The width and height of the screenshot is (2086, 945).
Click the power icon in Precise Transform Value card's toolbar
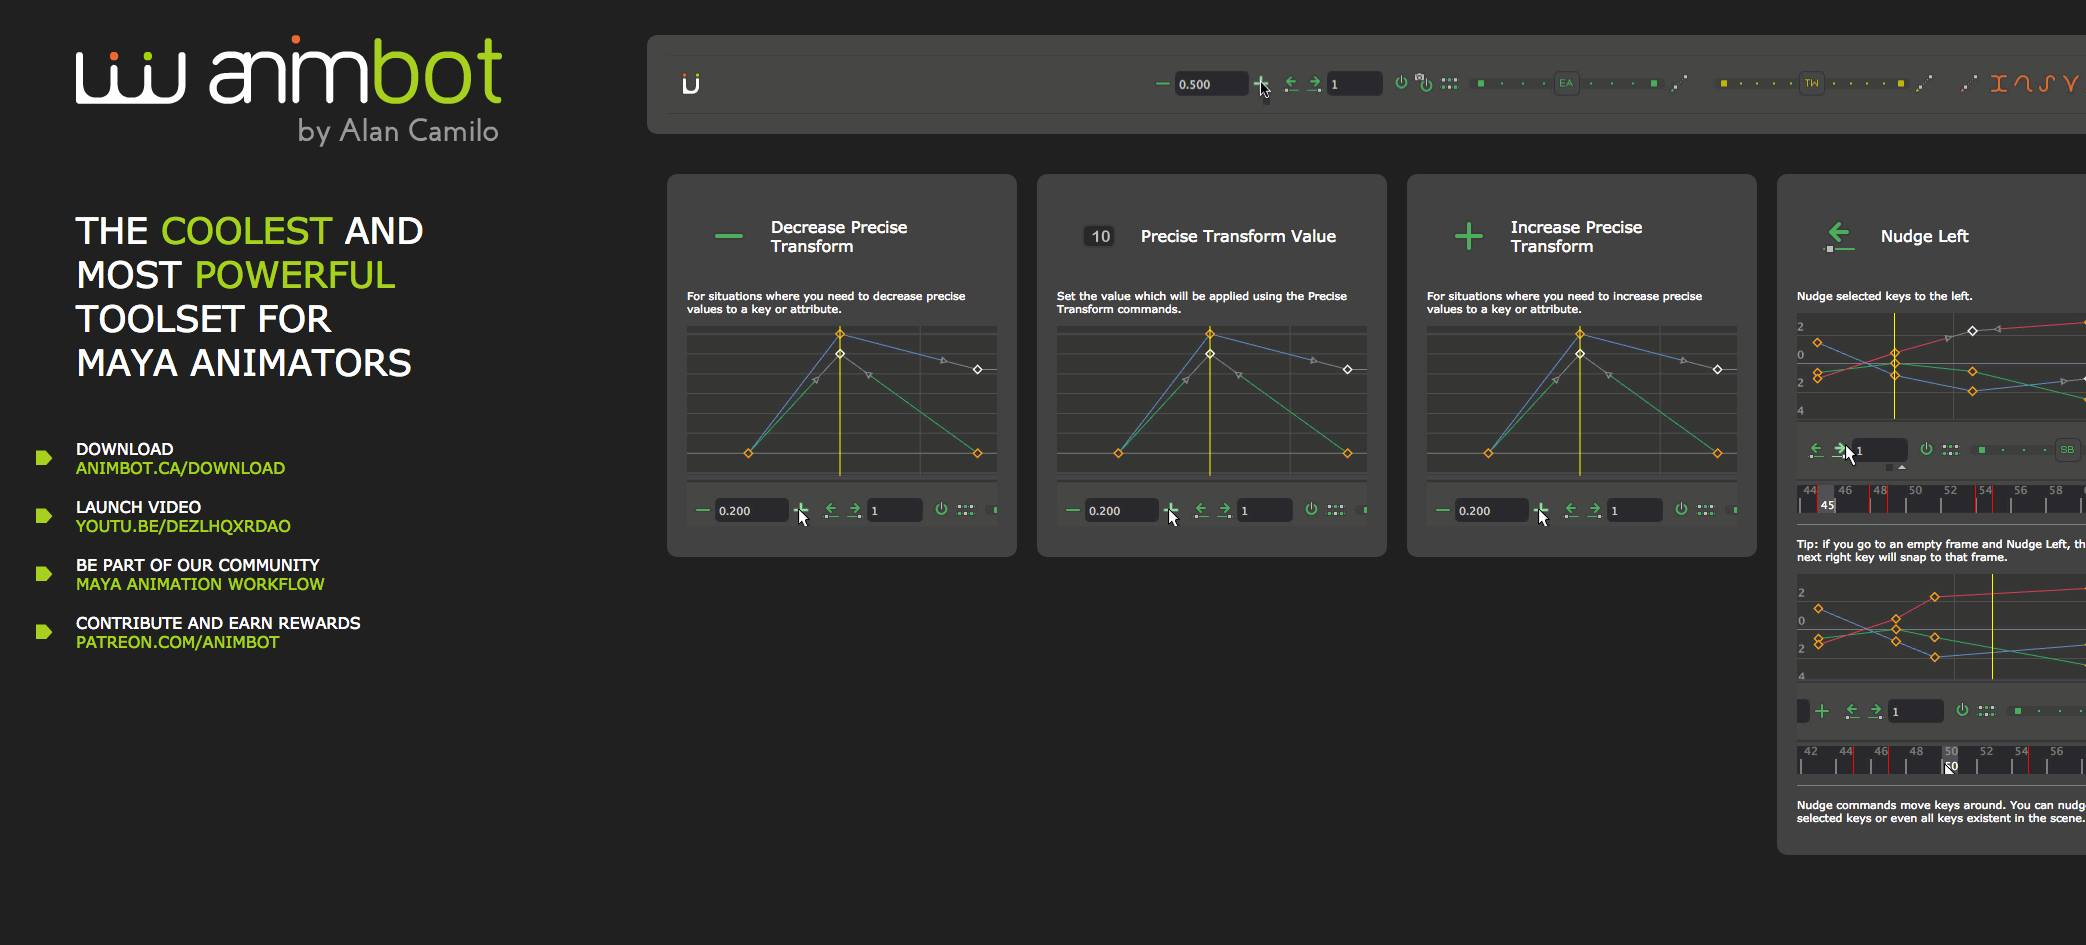pyautogui.click(x=1311, y=509)
